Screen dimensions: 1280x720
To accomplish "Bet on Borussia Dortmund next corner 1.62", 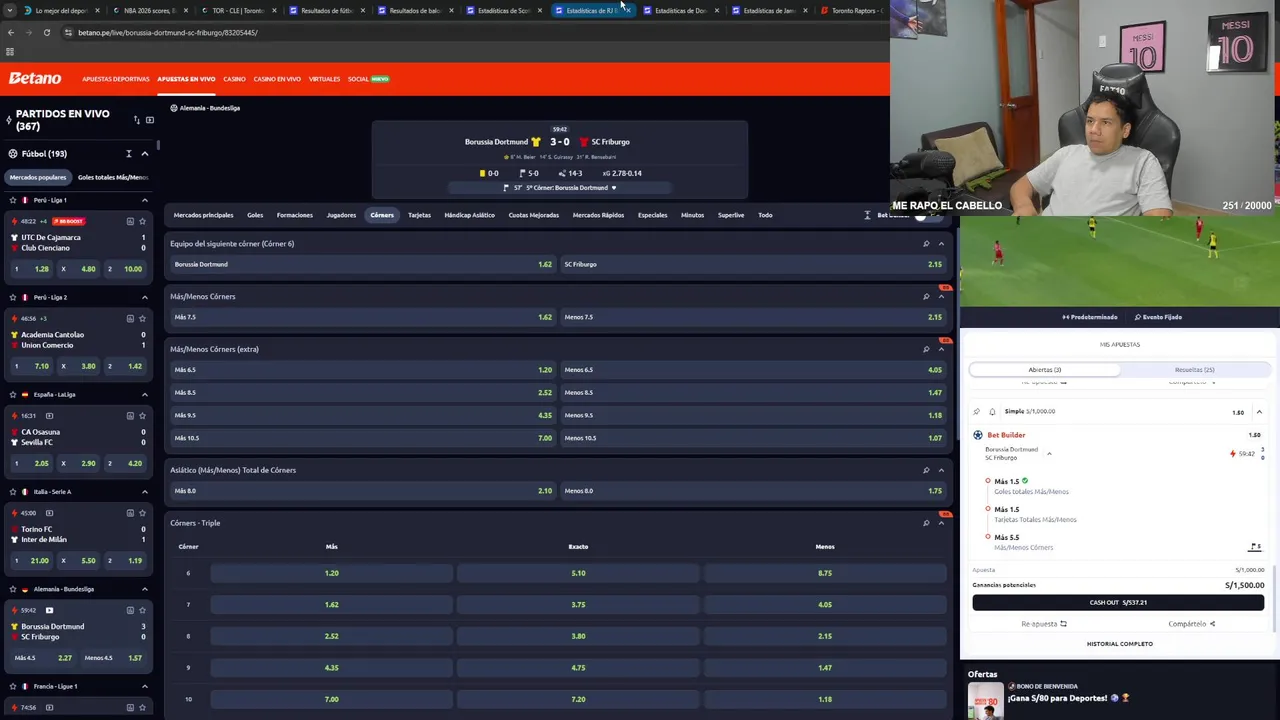I will point(363,264).
